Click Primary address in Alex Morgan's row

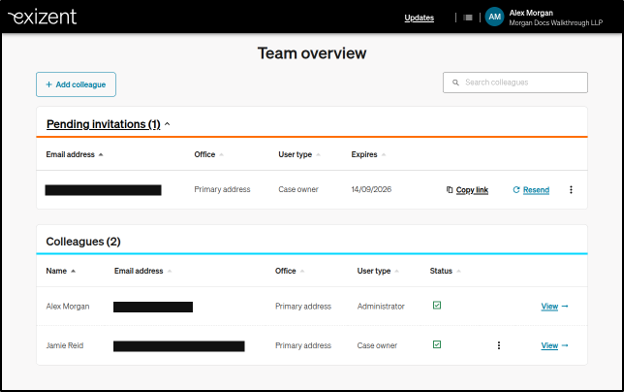tap(303, 306)
